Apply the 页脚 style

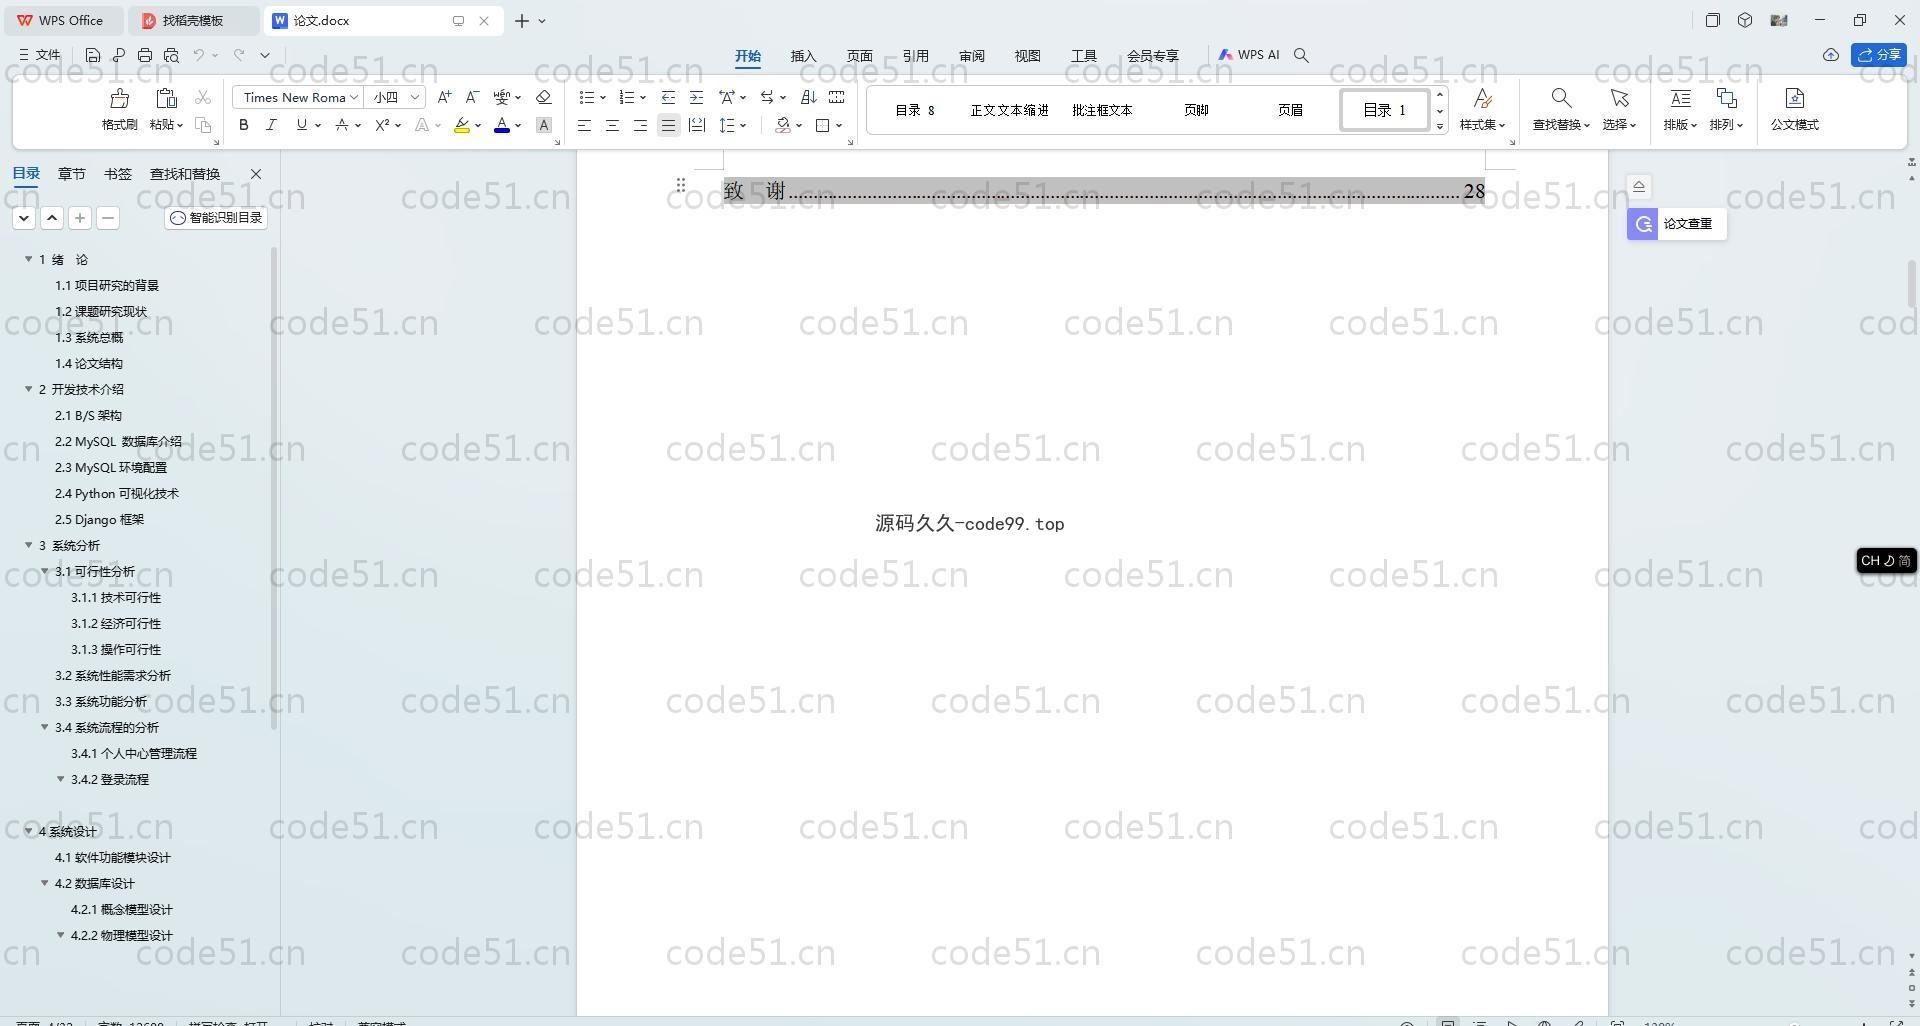(x=1196, y=110)
